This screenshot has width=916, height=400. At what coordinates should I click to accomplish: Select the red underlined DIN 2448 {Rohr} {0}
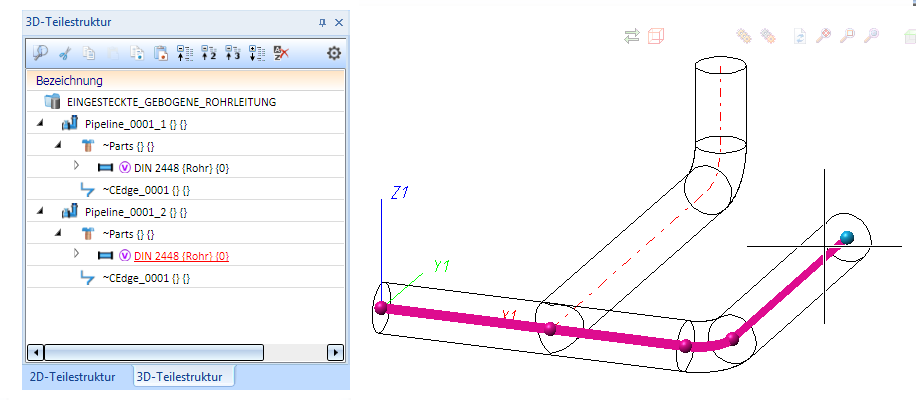tap(182, 256)
